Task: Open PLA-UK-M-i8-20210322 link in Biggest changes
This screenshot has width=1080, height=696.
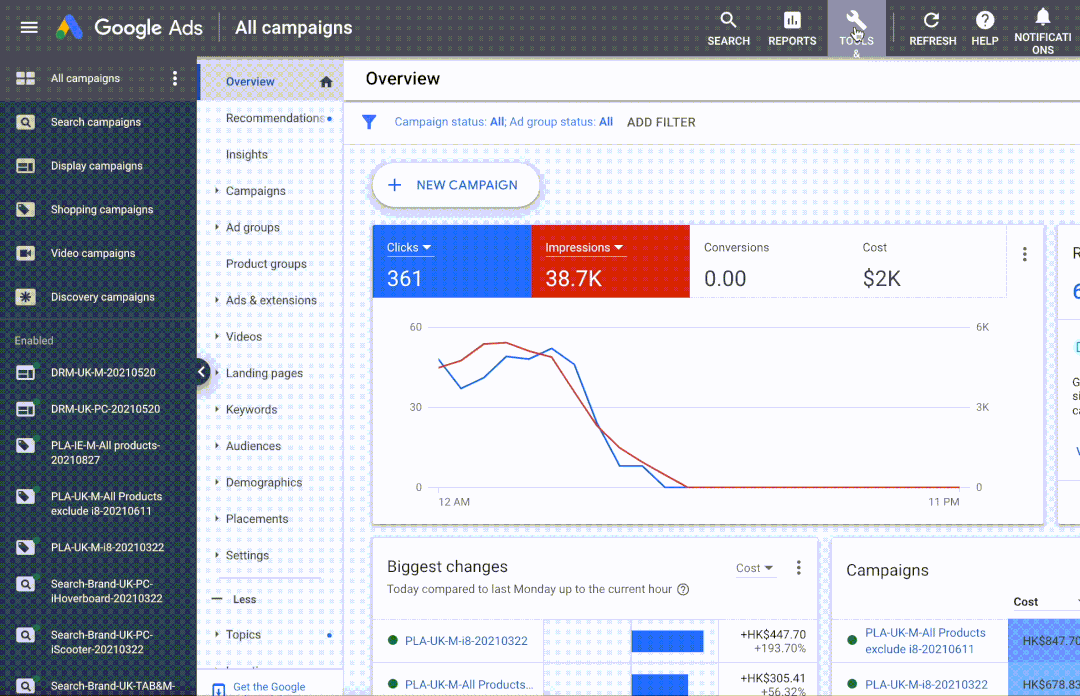Action: click(466, 641)
